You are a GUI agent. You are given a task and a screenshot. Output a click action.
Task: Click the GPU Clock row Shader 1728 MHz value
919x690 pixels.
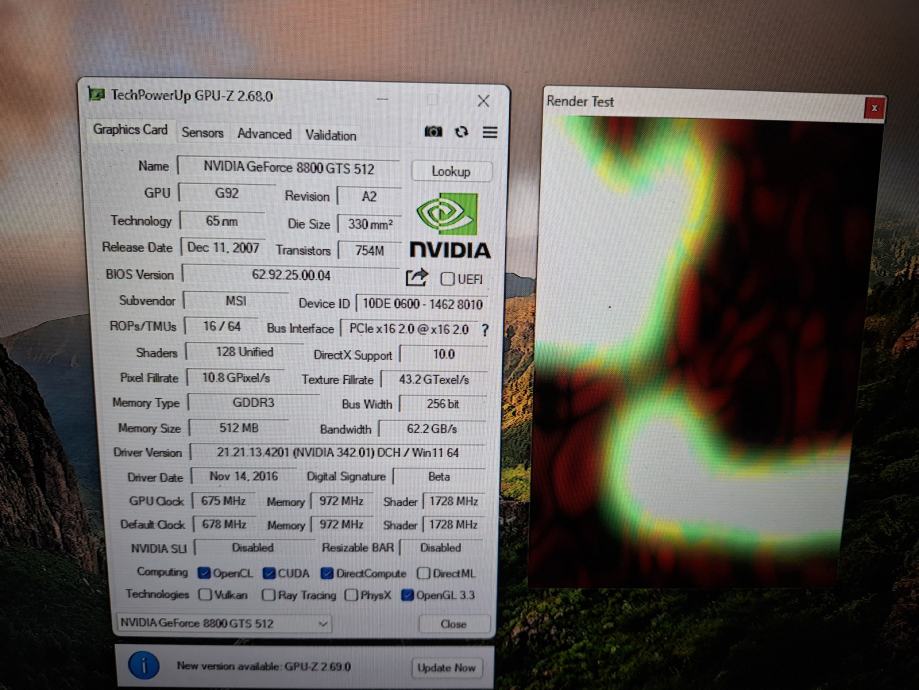(454, 501)
